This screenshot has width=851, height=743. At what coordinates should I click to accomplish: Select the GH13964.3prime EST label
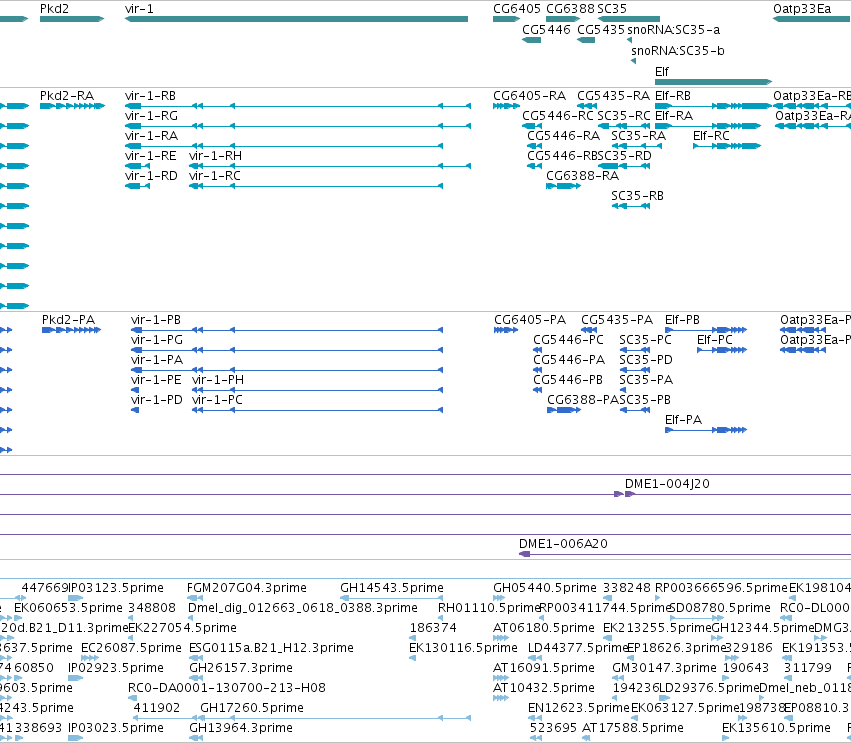[240, 728]
